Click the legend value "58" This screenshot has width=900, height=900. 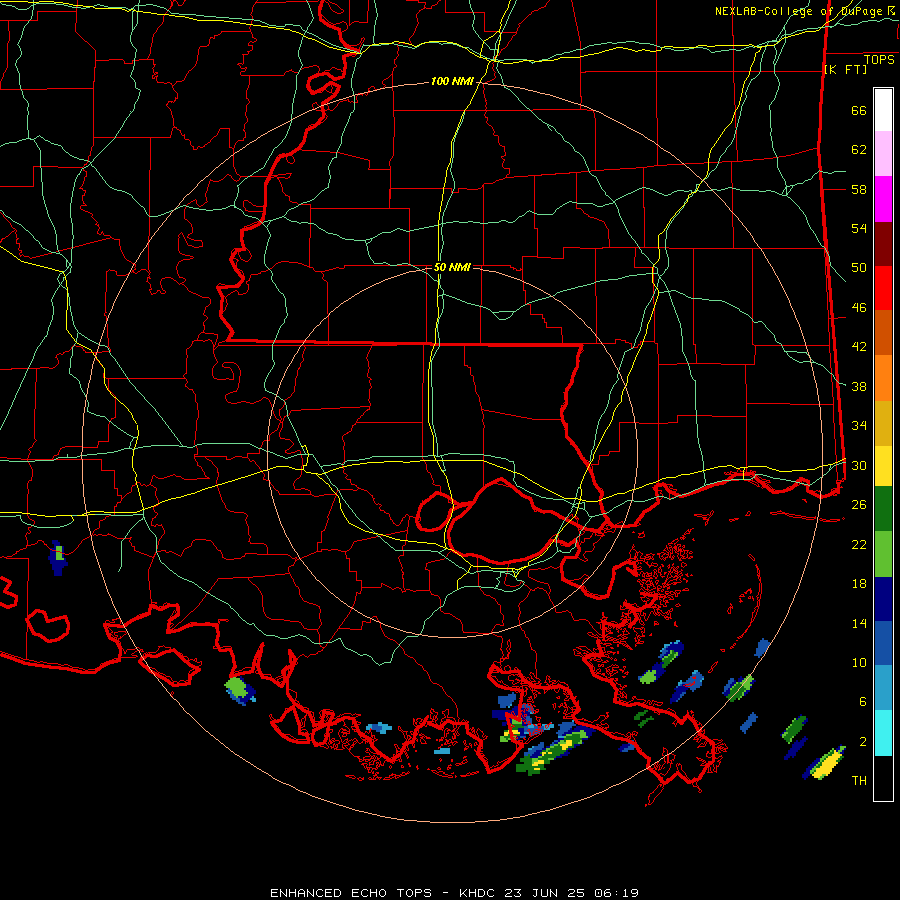pos(859,189)
